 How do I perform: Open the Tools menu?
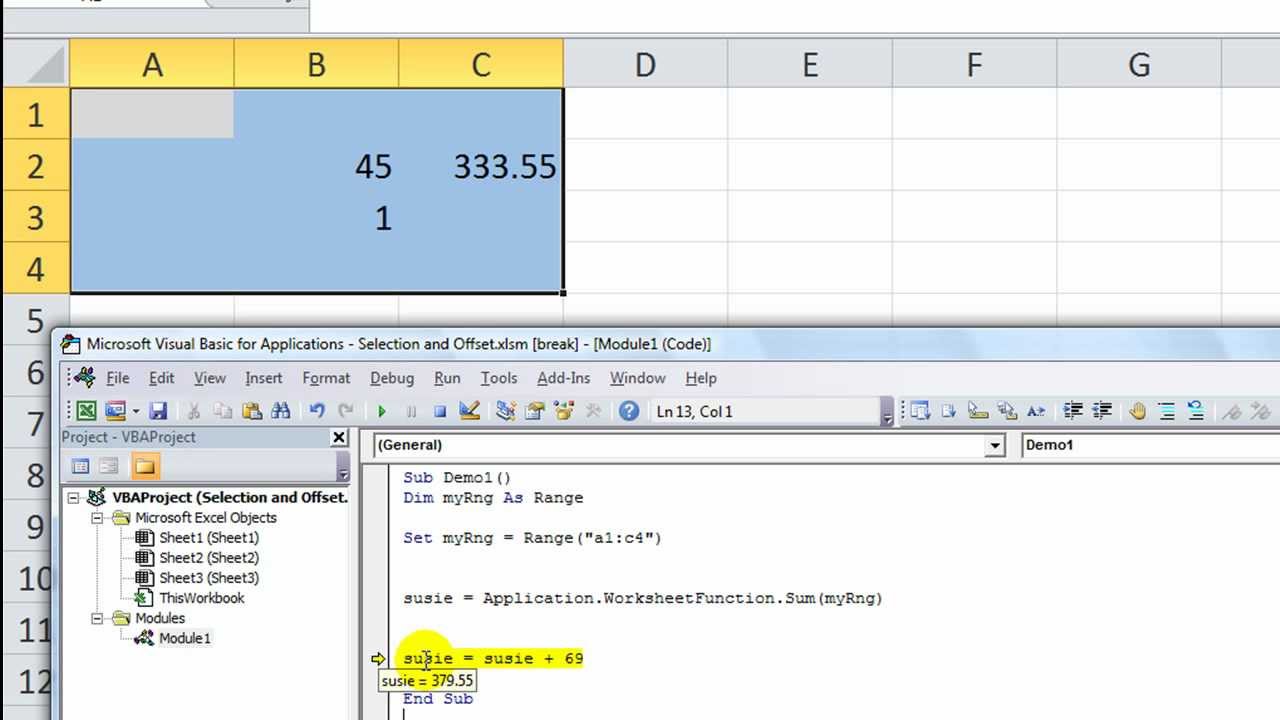click(499, 378)
